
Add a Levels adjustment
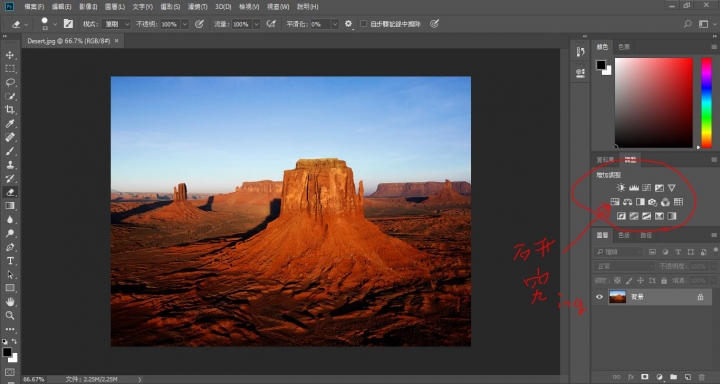tap(634, 187)
